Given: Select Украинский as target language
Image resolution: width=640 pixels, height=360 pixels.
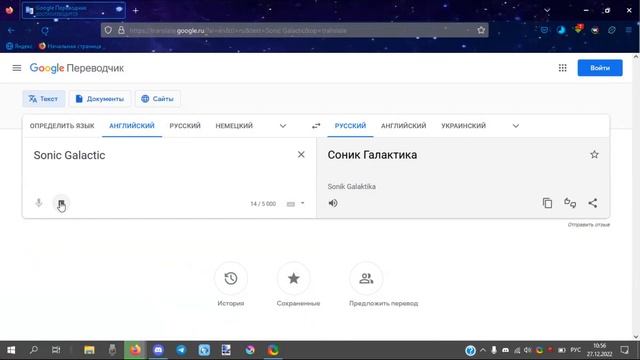Looking at the screenshot, I should pyautogui.click(x=463, y=126).
